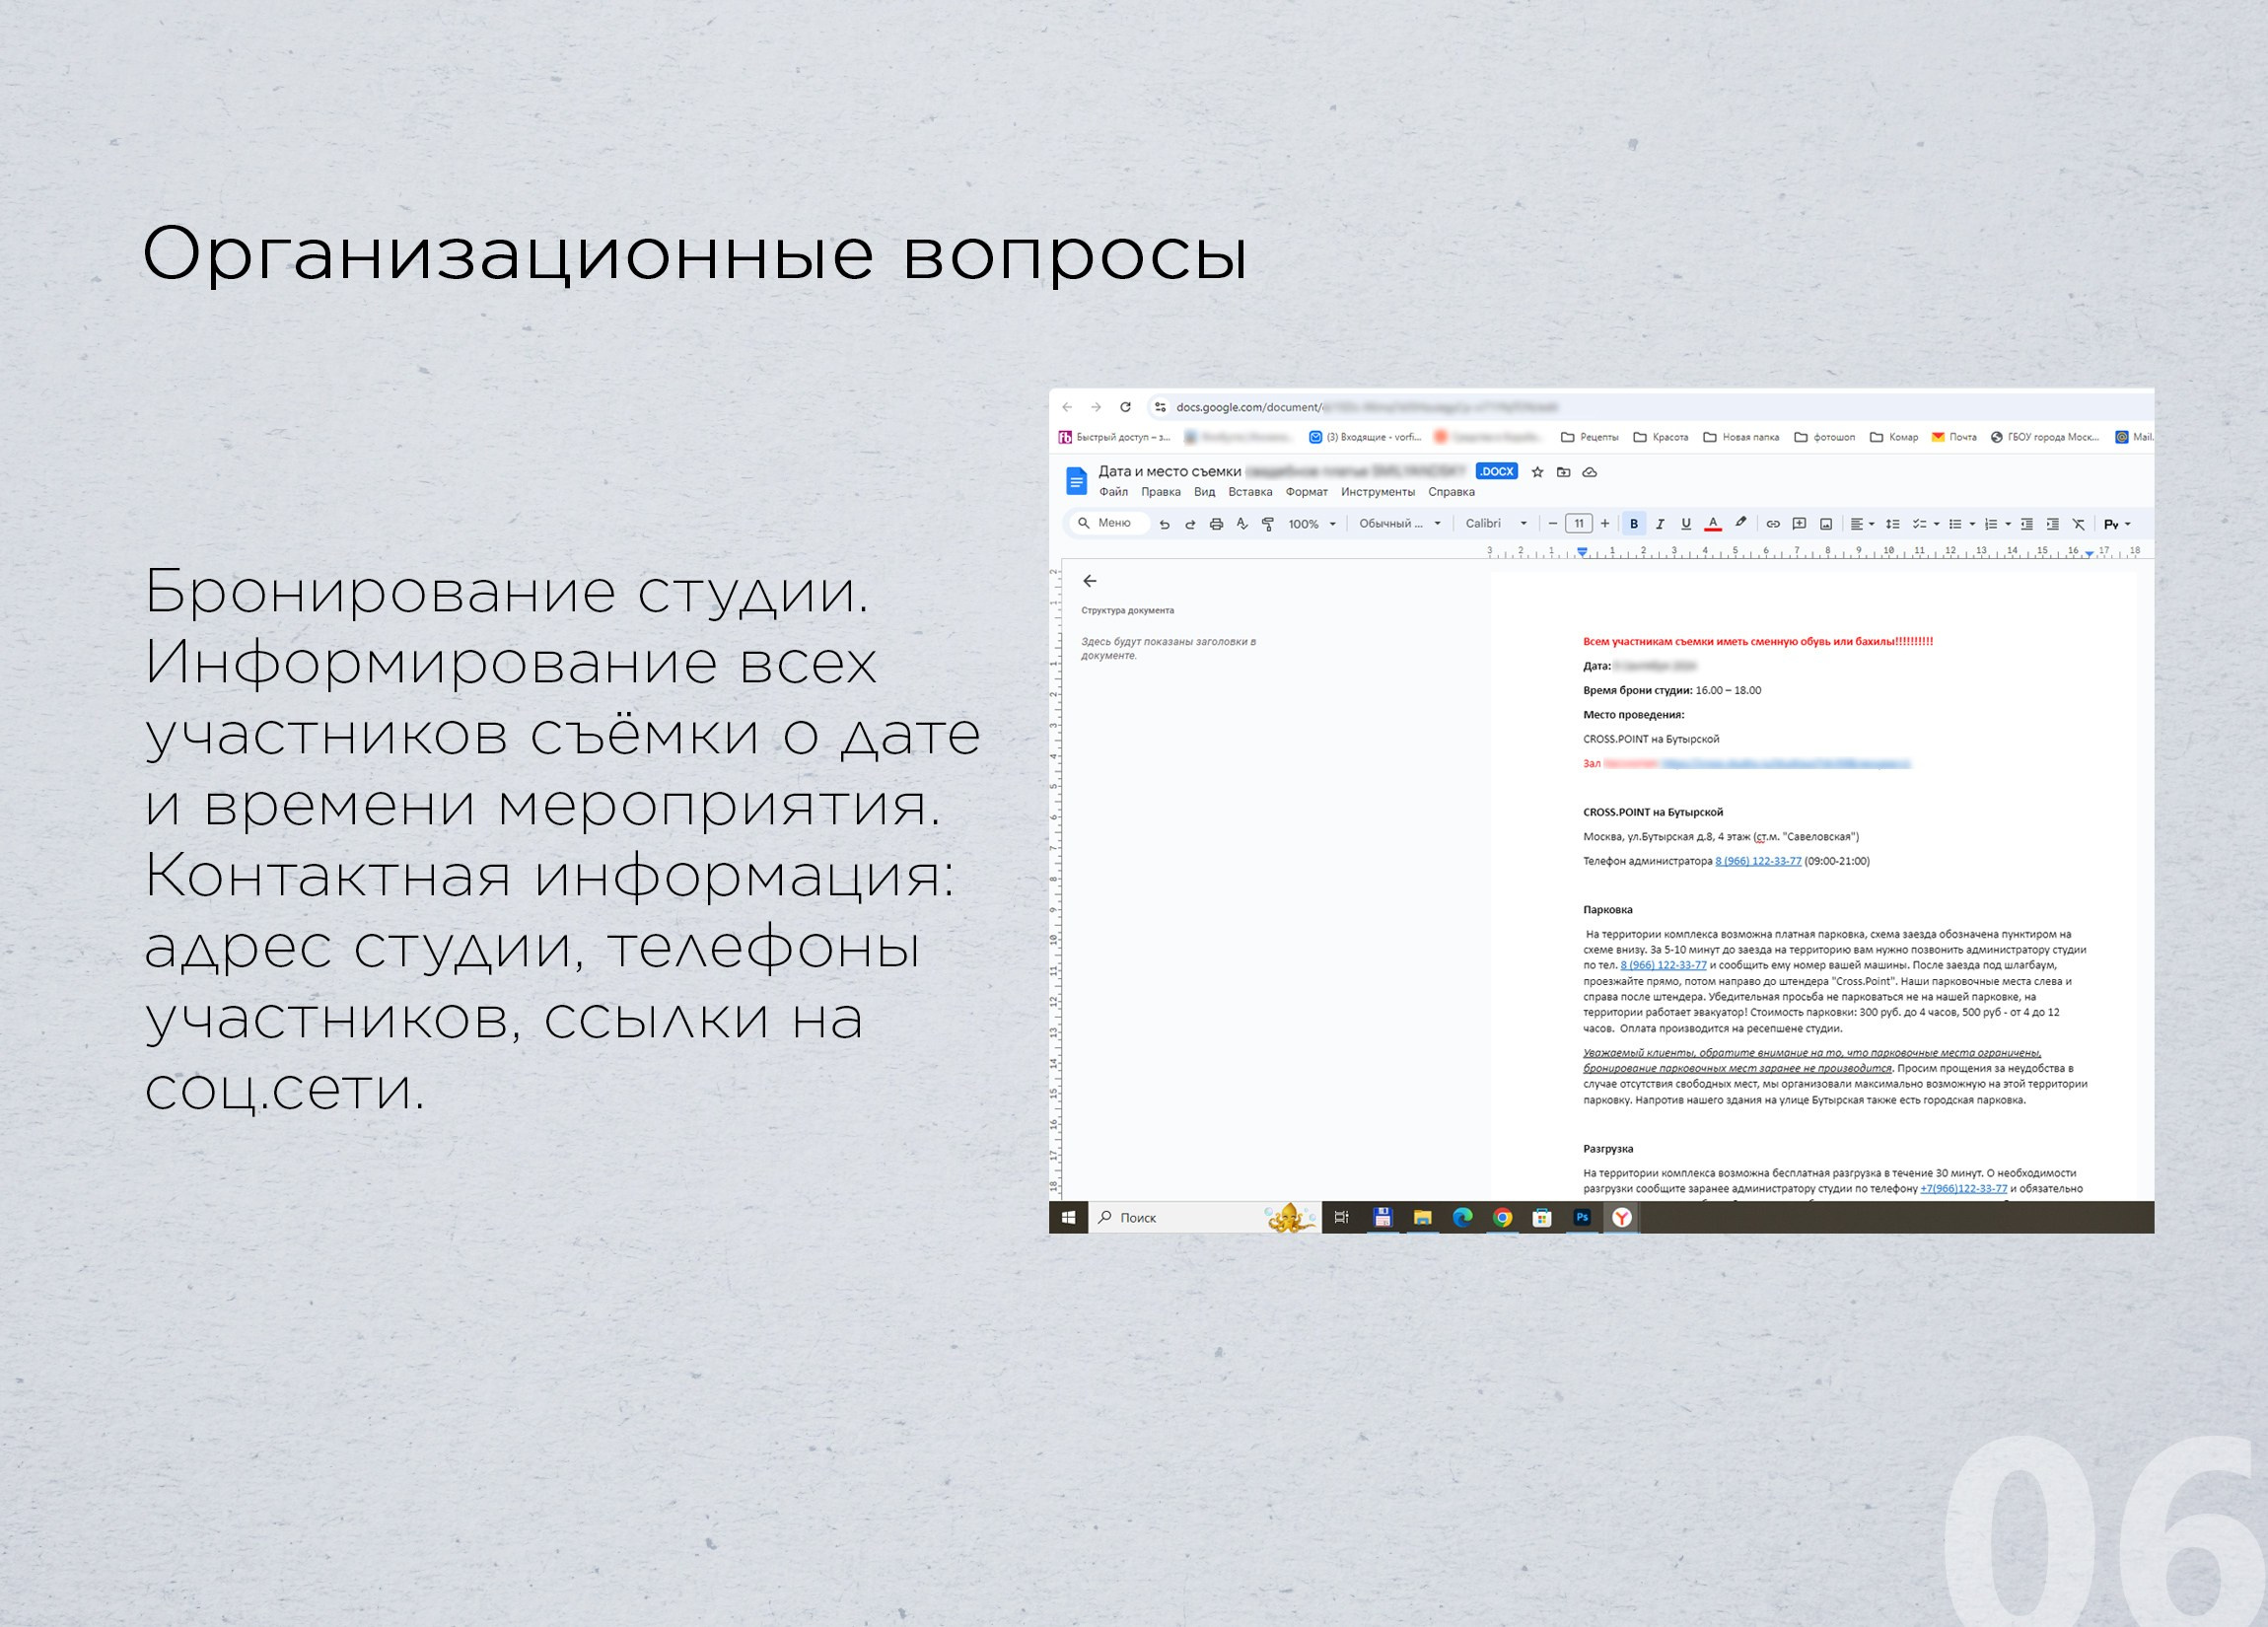The height and width of the screenshot is (1627, 2268).
Task: Click the insert image icon
Action: [1826, 524]
